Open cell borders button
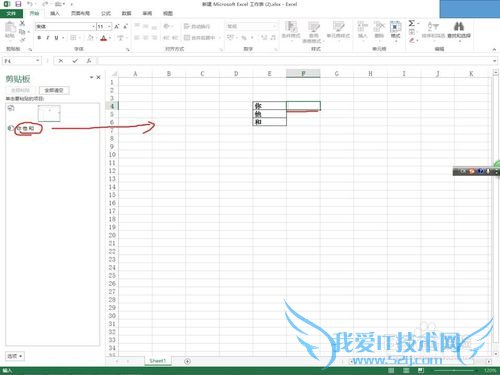Image resolution: width=500 pixels, height=375 pixels. tap(73, 38)
